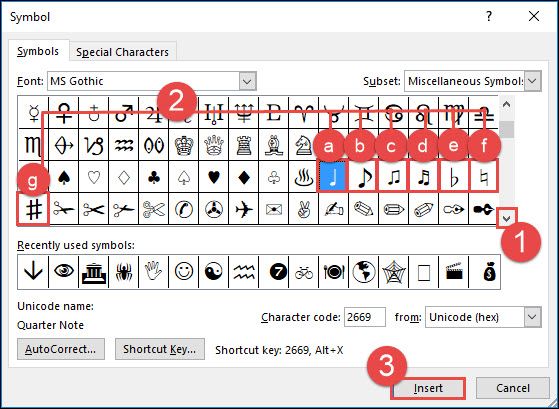The width and height of the screenshot is (559, 409).
Task: Select the smiley face recent symbol
Action: 184,272
